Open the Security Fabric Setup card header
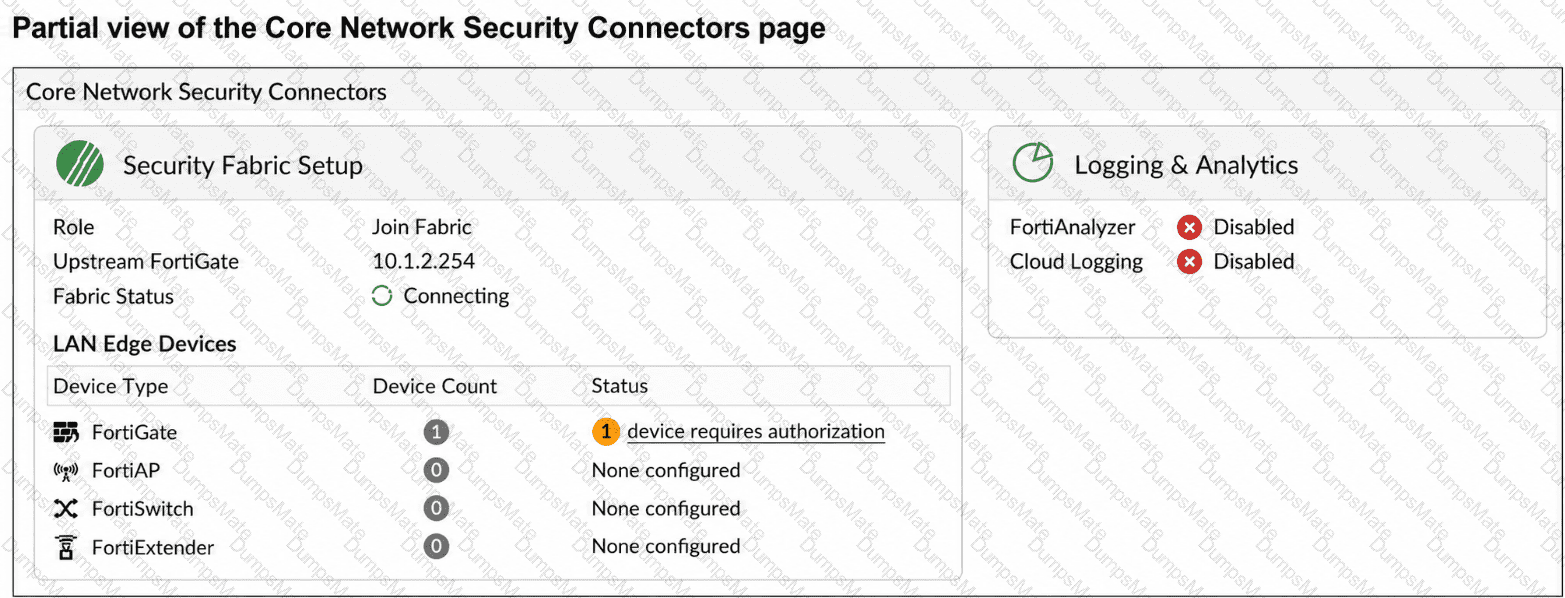 click(x=498, y=165)
